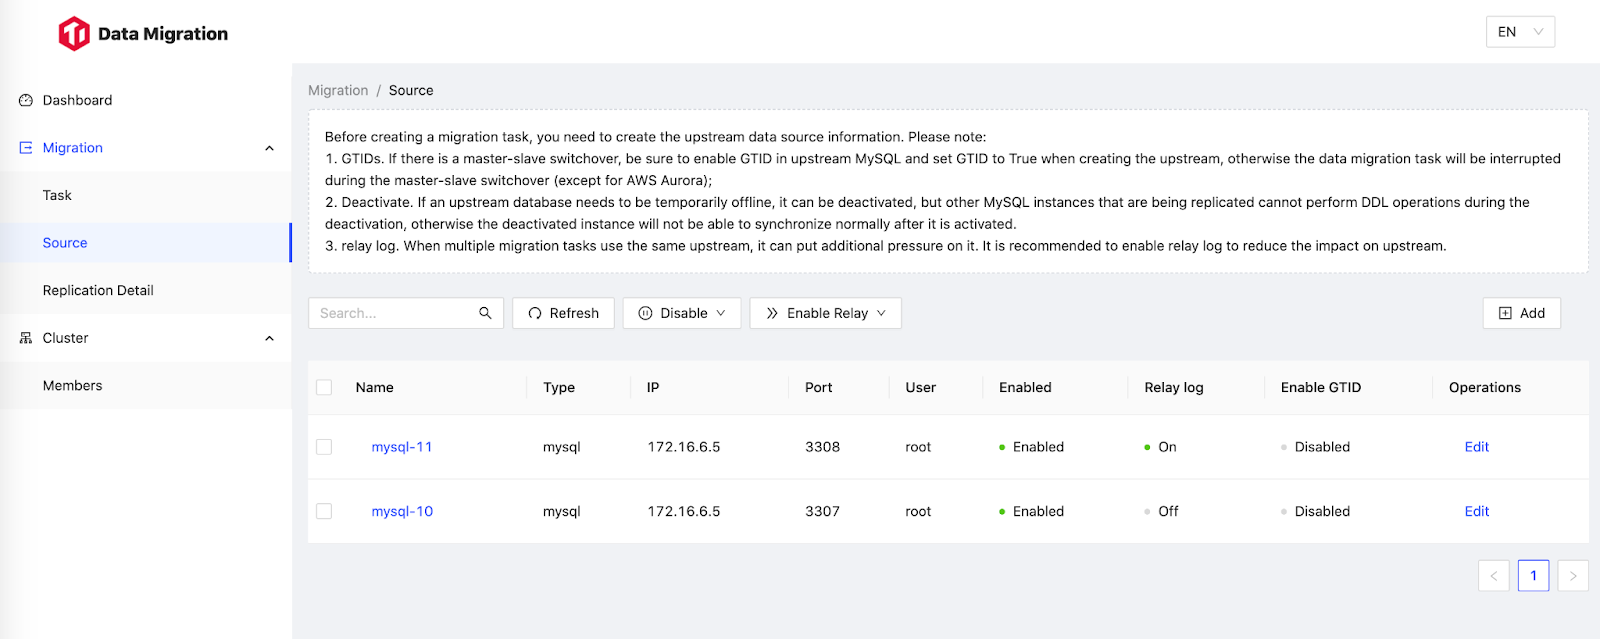Click the Port column header
This screenshot has width=1600, height=639.
pyautogui.click(x=819, y=387)
